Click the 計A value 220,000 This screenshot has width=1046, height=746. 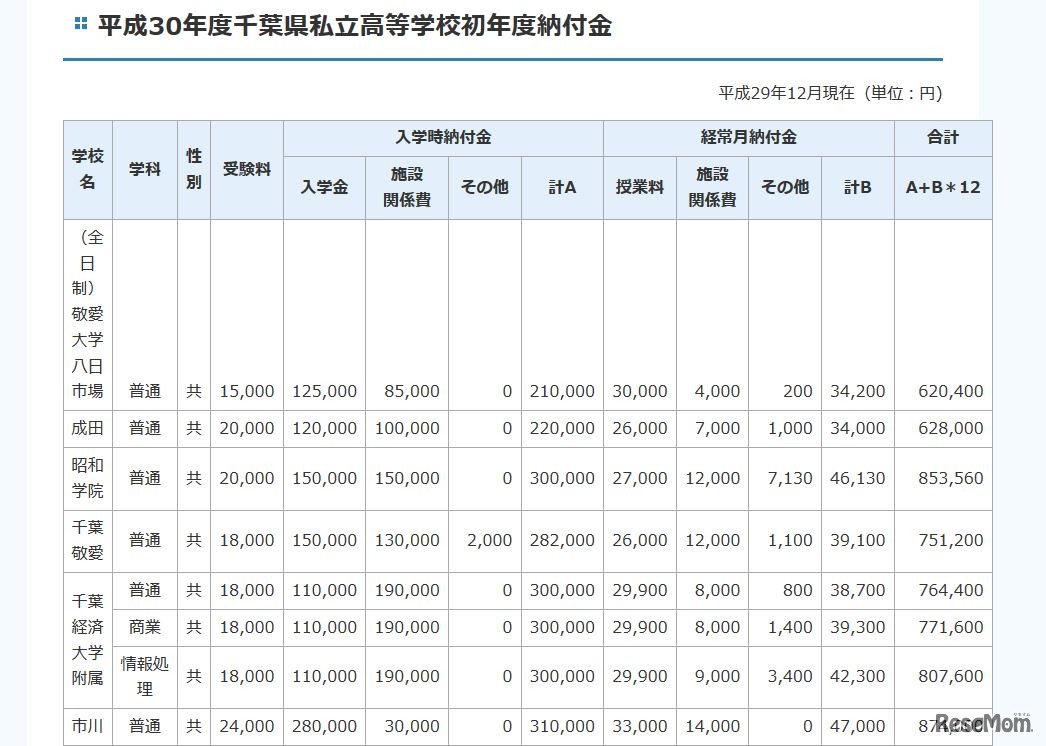[562, 428]
